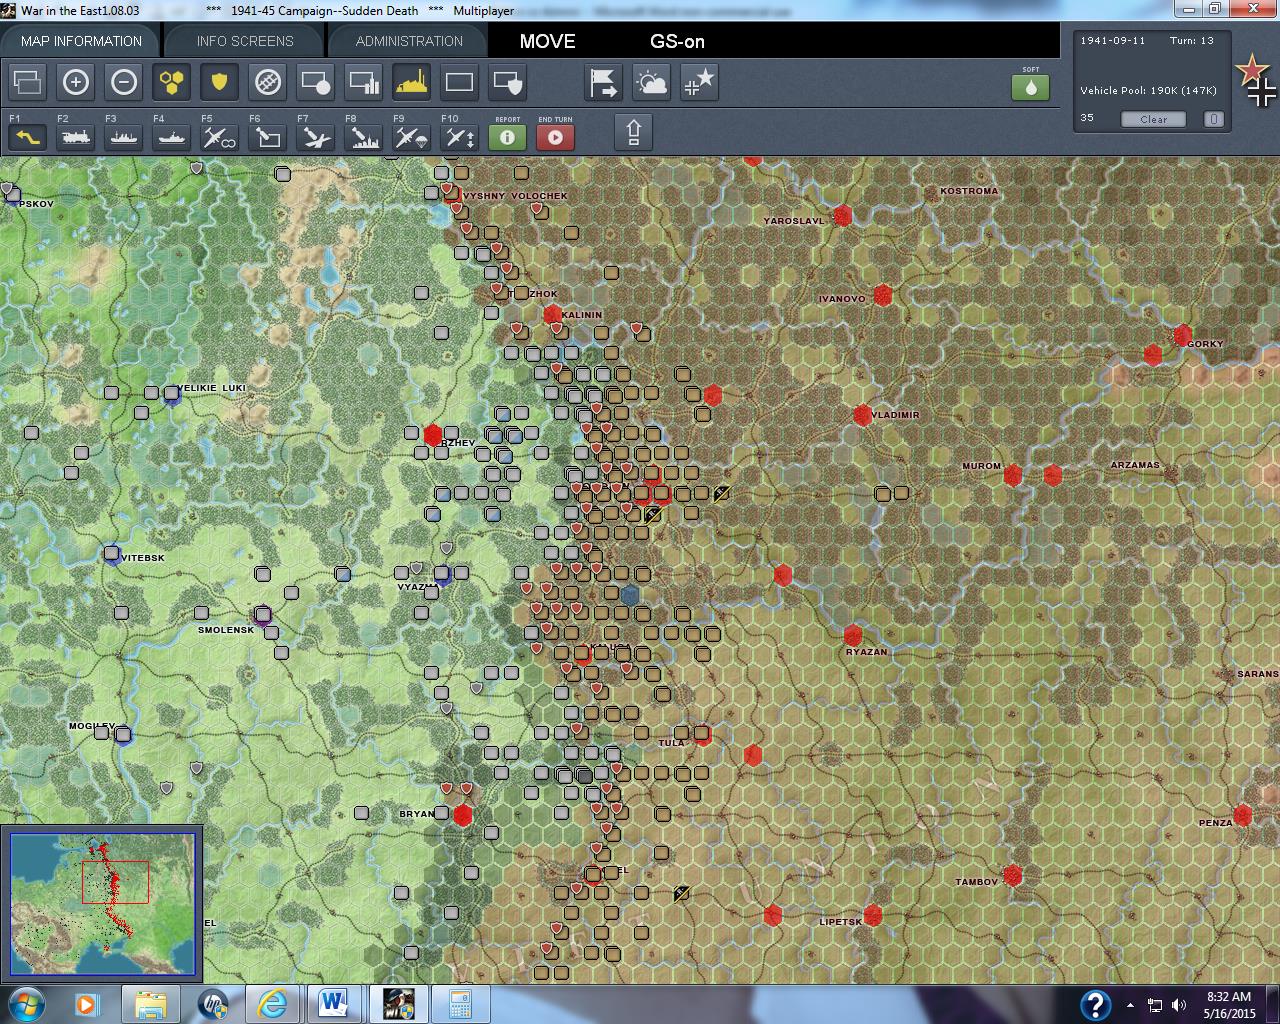Viewport: 1280px width, 1024px height.
Task: Select F6 bomb unit mode
Action: [x=268, y=137]
